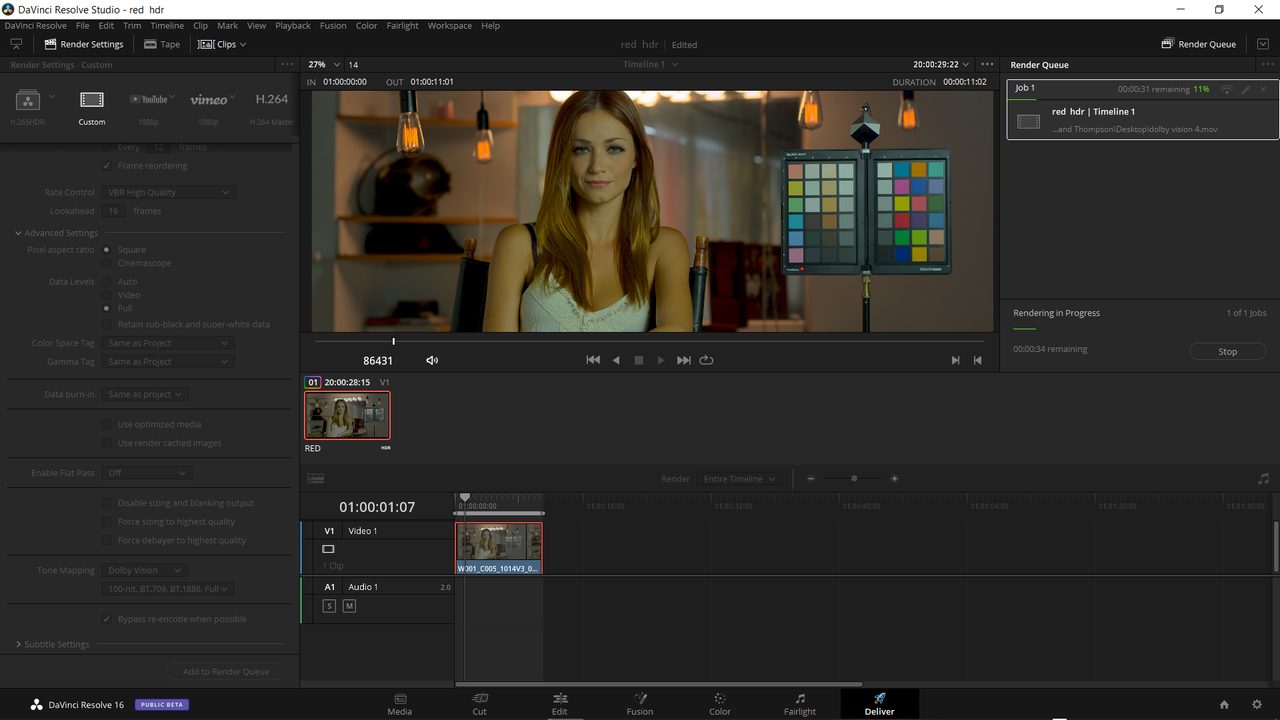Select the H.264 Master preset

coord(271,107)
